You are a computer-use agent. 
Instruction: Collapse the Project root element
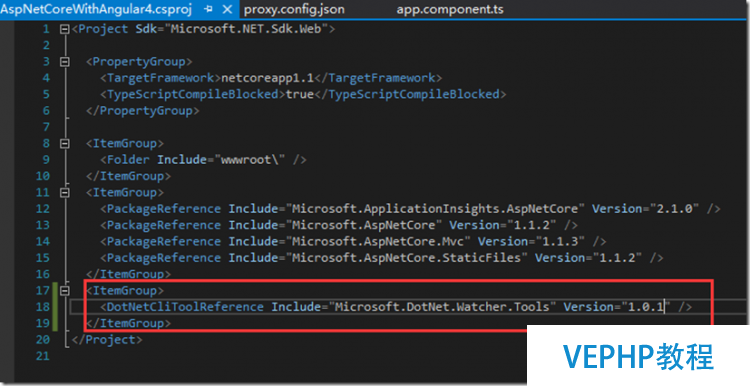point(64,29)
